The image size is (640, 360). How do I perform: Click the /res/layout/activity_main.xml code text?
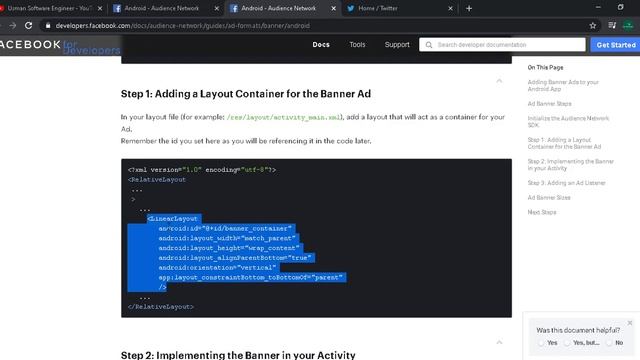[x=284, y=117]
